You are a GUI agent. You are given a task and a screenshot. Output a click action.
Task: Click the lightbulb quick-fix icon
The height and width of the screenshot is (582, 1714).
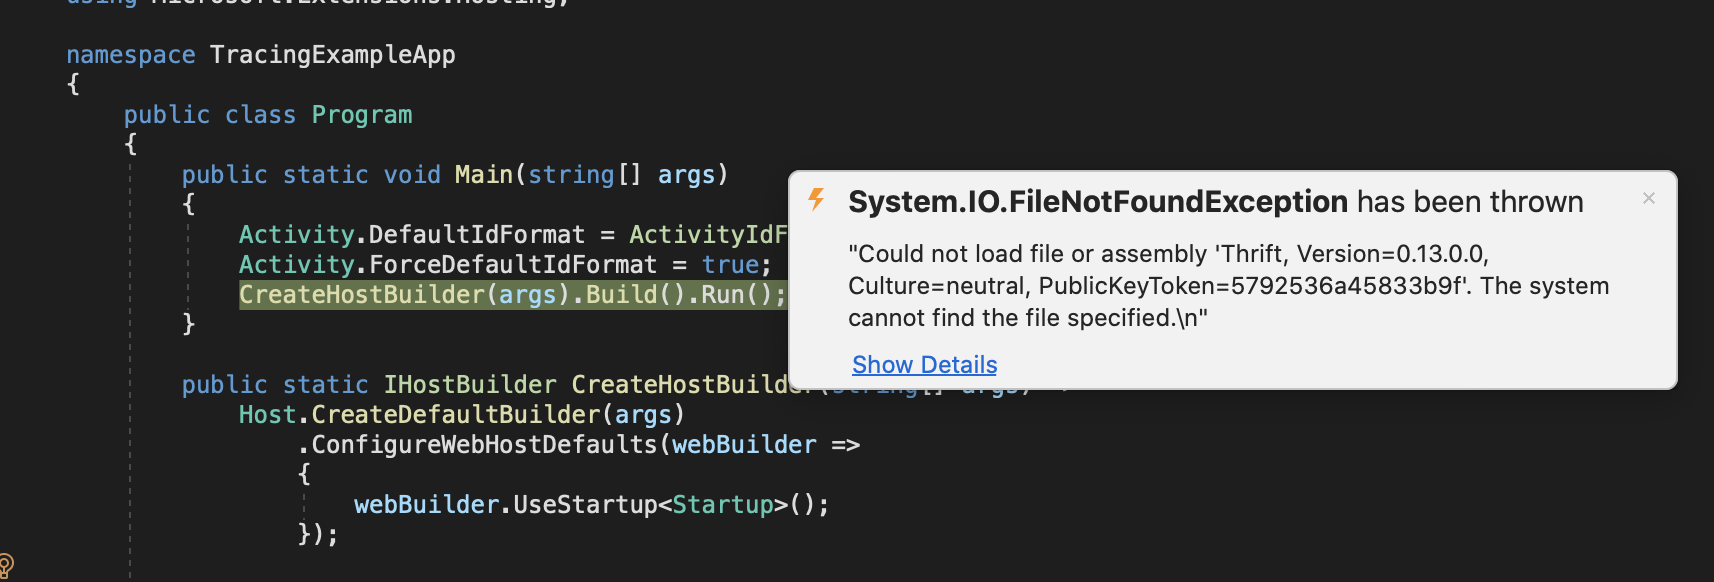pyautogui.click(x=6, y=567)
